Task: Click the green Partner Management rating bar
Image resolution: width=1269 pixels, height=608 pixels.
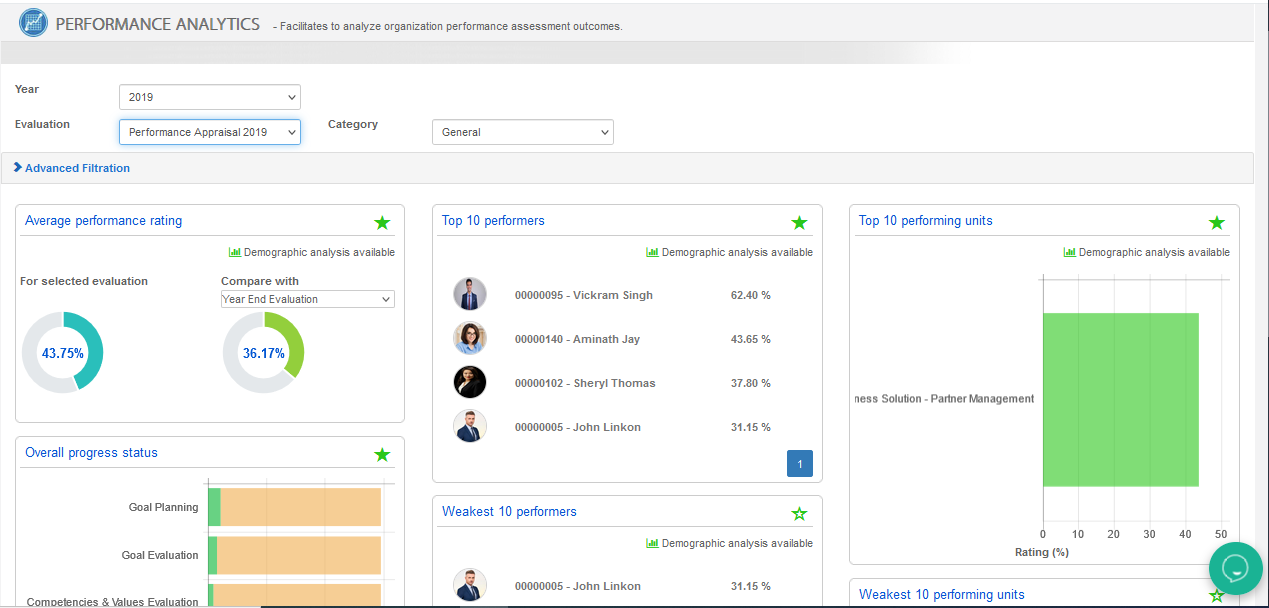Action: pos(1120,400)
